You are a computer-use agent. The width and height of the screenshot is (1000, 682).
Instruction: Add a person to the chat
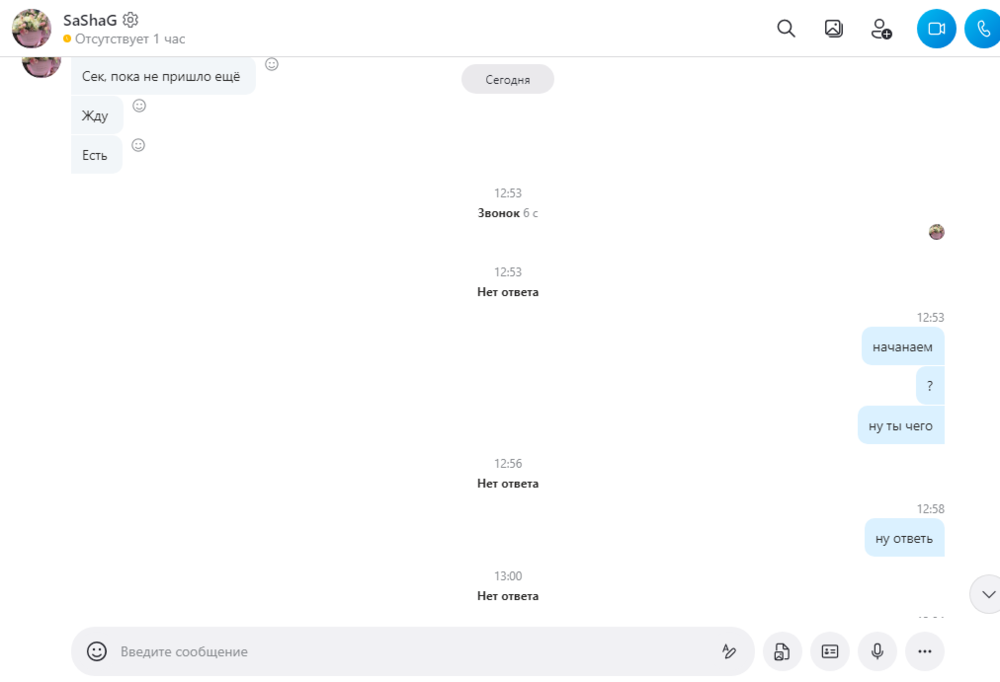pos(881,29)
